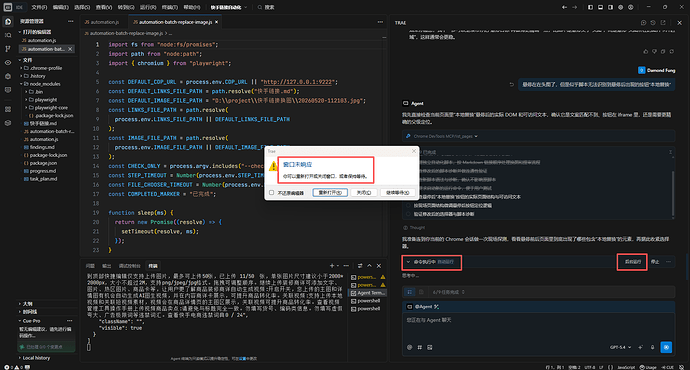Close the automation-batch-replace-image.js tab

[217, 22]
